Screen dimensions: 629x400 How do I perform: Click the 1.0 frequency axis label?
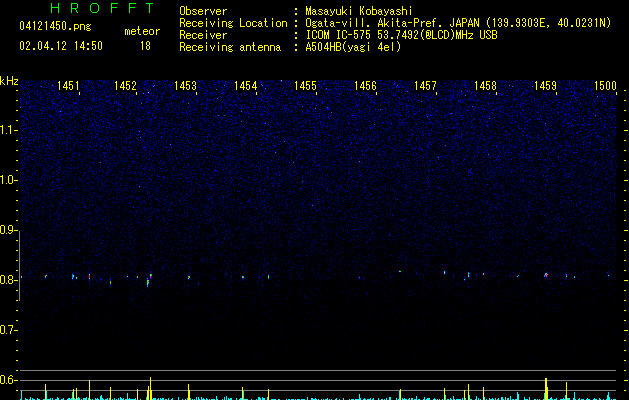(x=8, y=181)
